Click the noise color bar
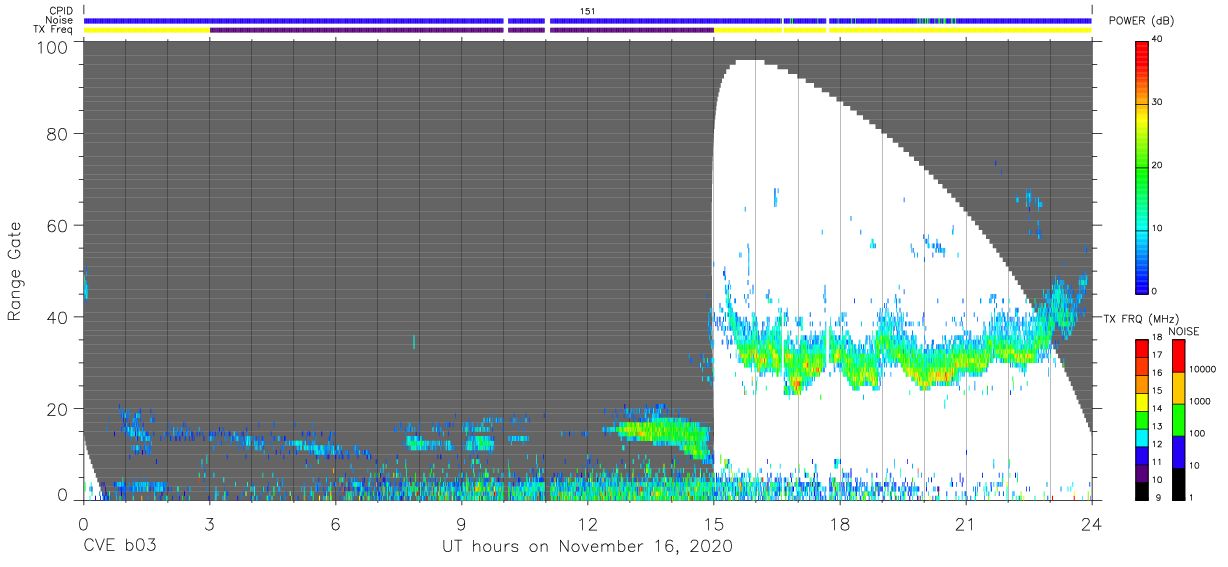Image resolution: width=1228 pixels, height=567 pixels. (x=1178, y=419)
